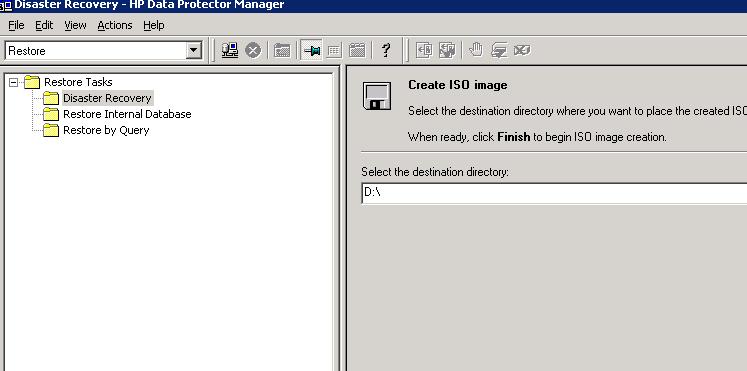Click the Restore Internal Database folder icon
747x371 pixels.
click(50, 114)
